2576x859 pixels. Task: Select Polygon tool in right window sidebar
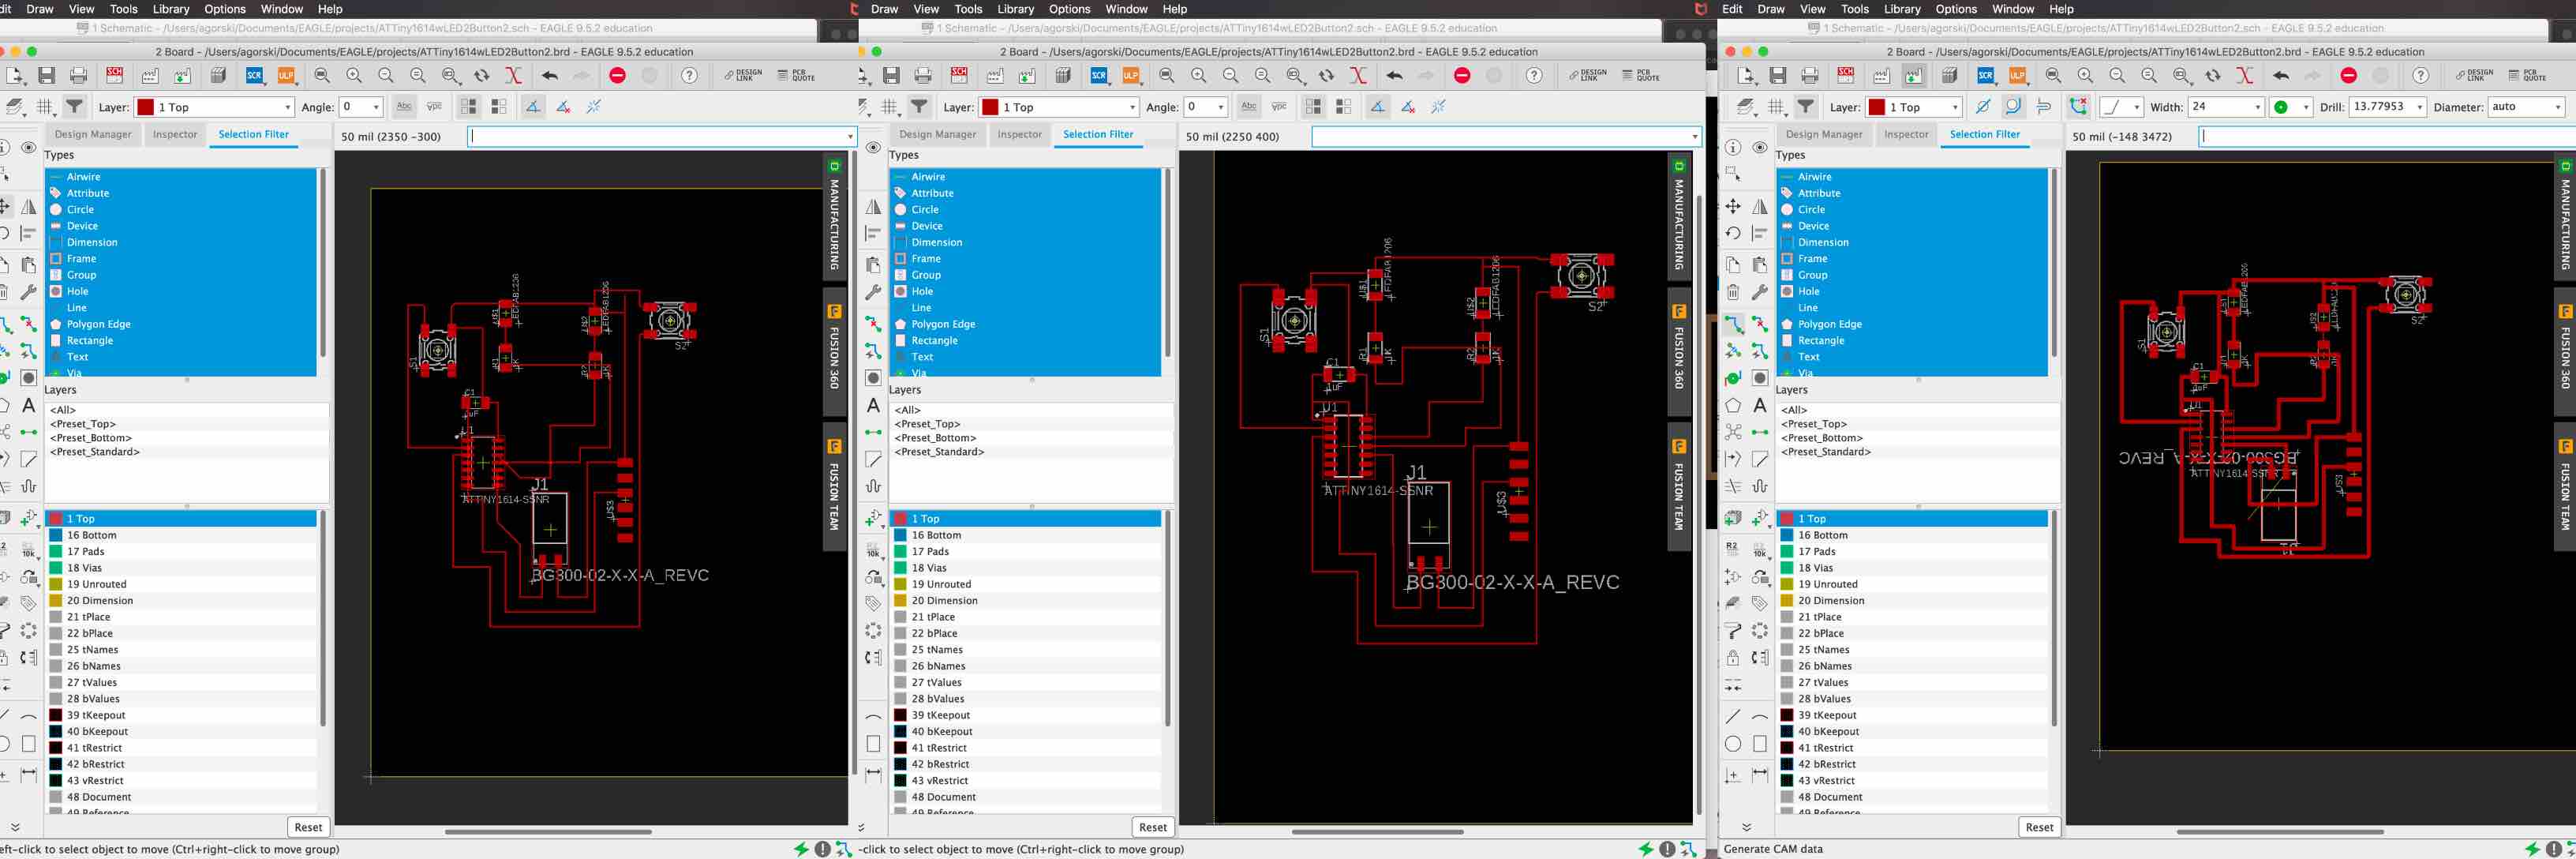(x=1733, y=405)
